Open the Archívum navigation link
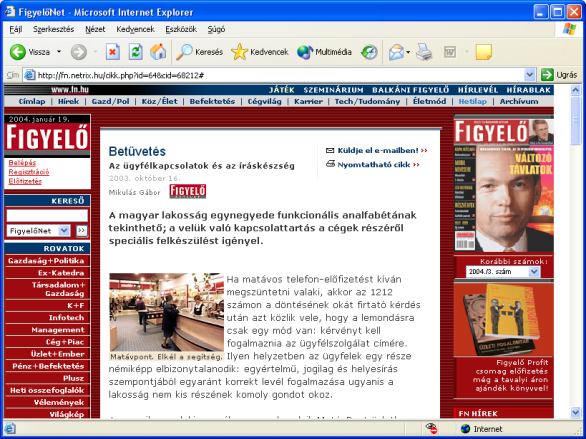 click(x=519, y=101)
